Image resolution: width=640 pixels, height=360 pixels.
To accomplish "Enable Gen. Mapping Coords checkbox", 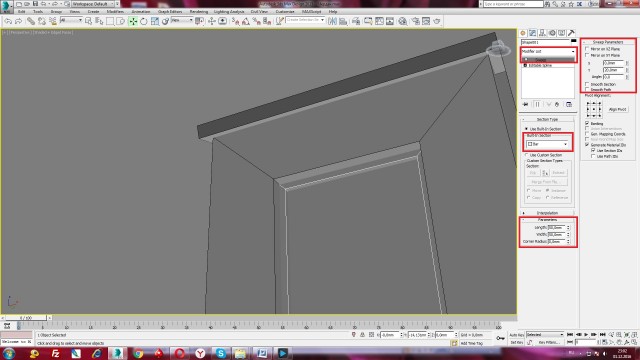I will [x=587, y=134].
